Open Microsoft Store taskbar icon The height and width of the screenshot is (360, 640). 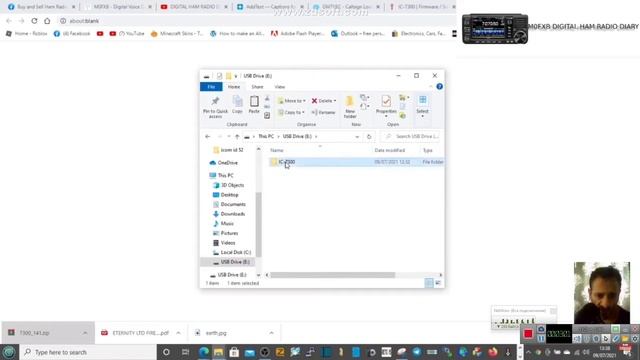(x=234, y=352)
